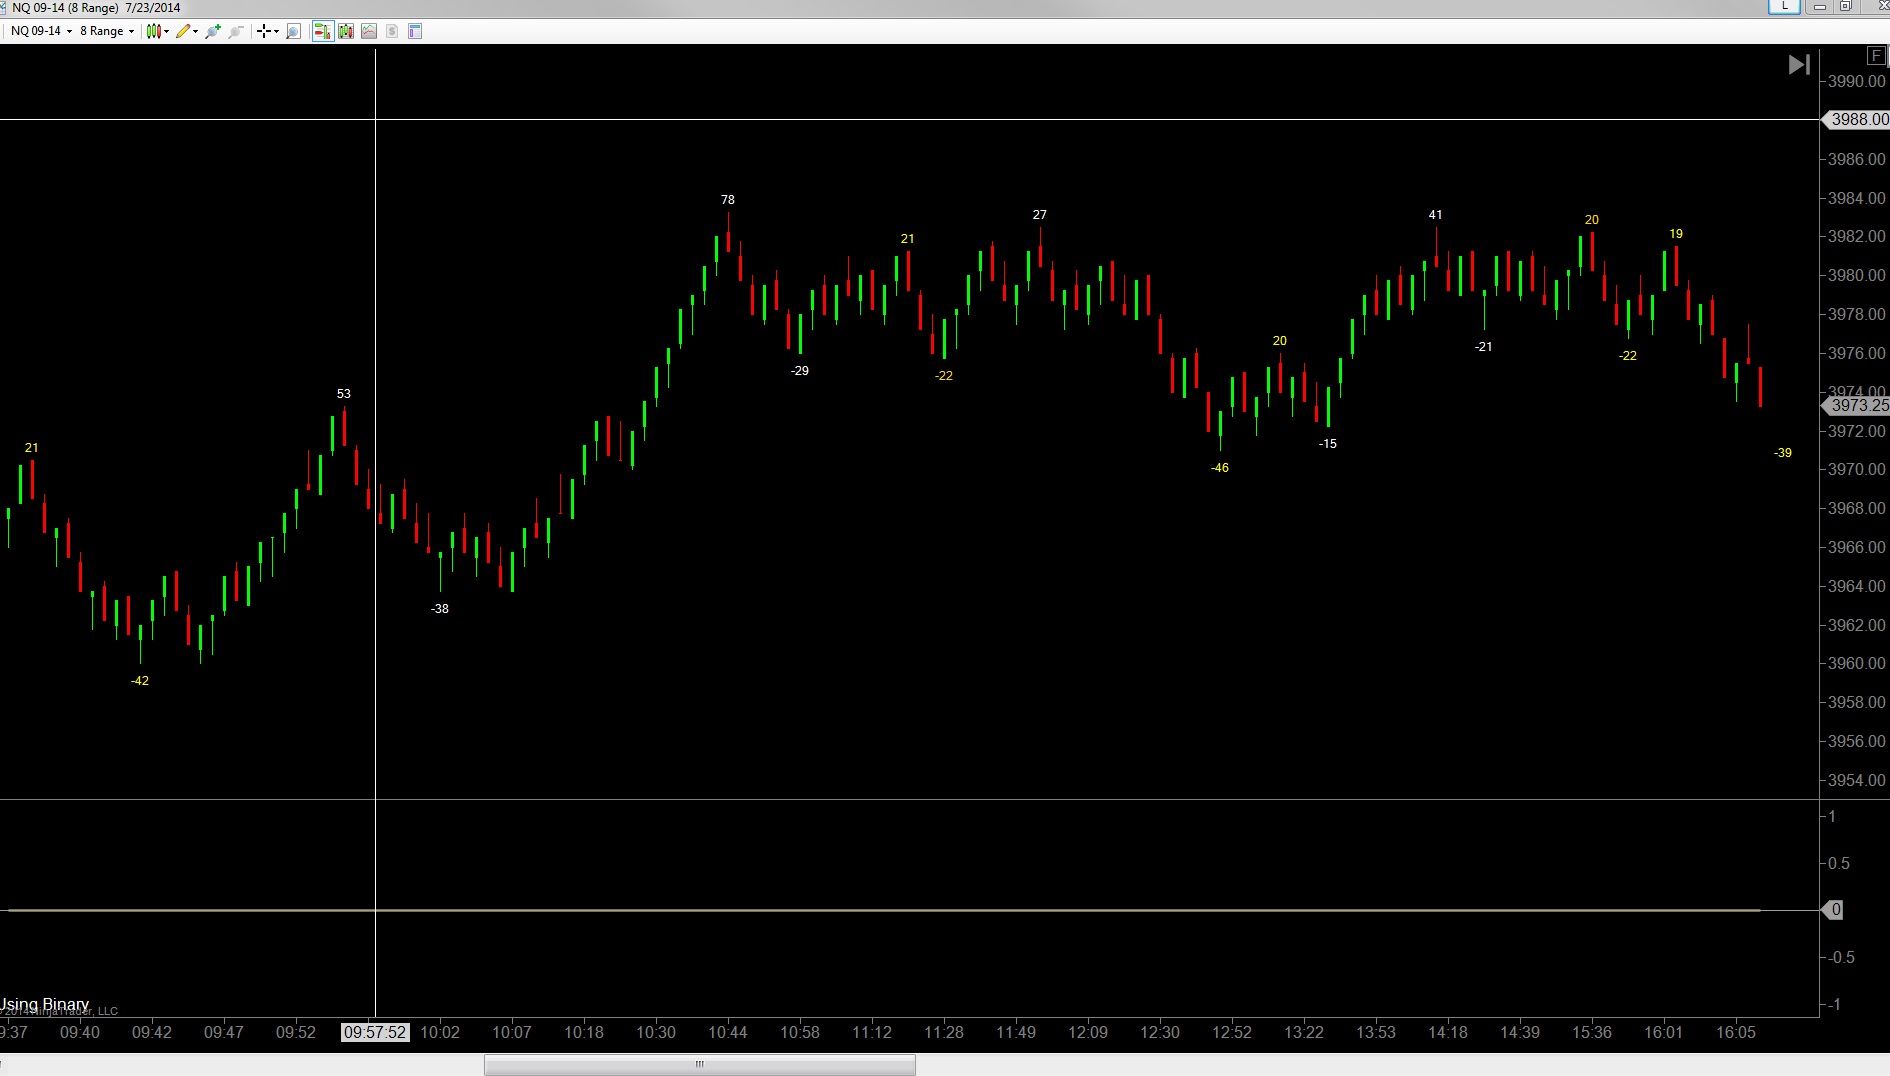Expand the drawing tools dropdown arrow
Viewport: 1890px width, 1076px height.
[195, 31]
